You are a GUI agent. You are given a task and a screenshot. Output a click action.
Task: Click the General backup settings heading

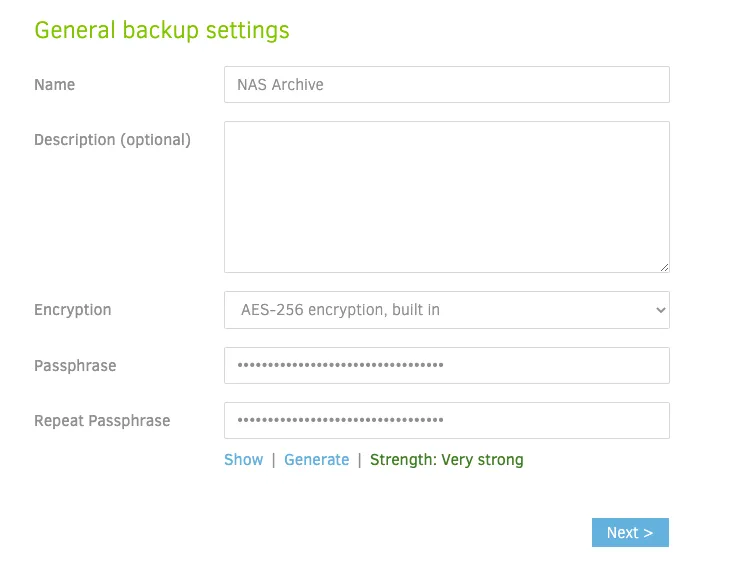162,30
